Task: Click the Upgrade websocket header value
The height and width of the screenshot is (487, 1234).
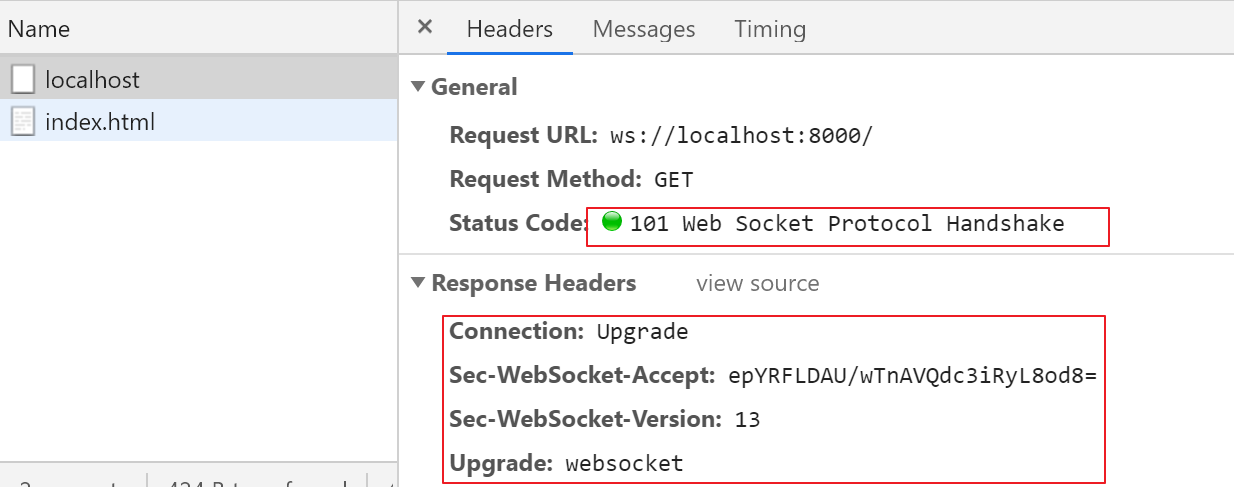Action: tap(624, 463)
